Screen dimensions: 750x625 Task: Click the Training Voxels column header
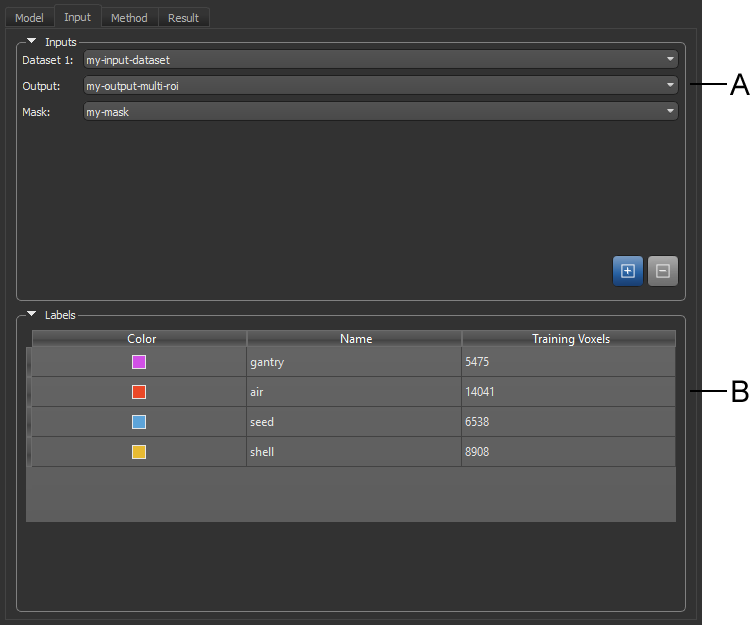click(568, 339)
